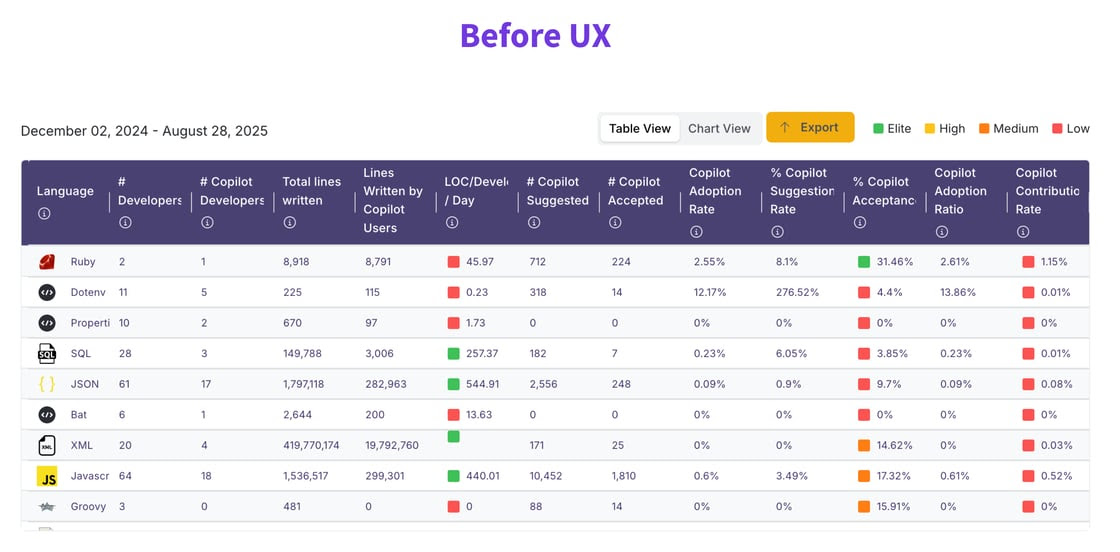Click info icon under Language header
Screen dimensions: 1120x552
tap(44, 213)
